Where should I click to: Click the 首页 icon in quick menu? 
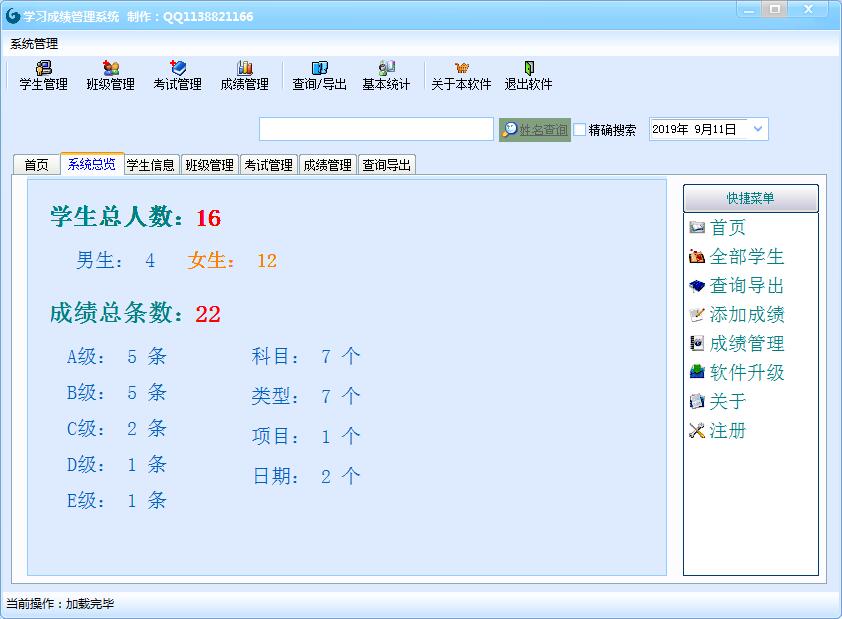coord(697,228)
